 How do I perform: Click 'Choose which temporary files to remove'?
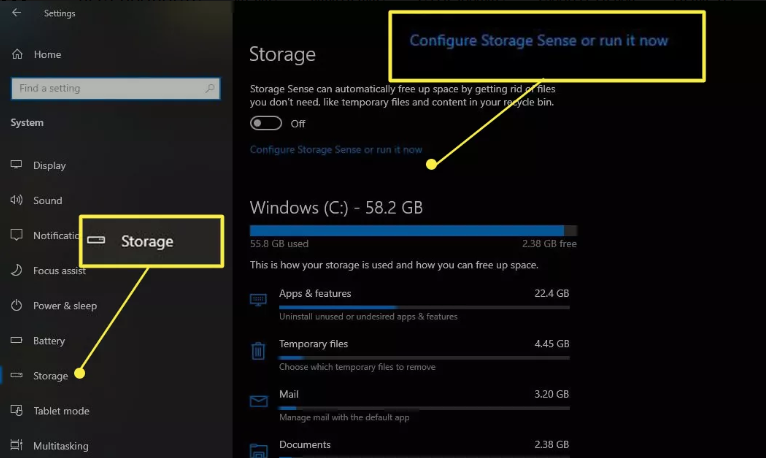[357, 367]
